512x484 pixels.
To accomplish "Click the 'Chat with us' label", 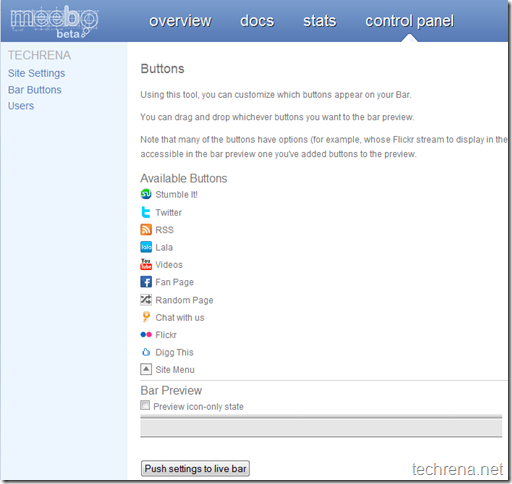I will point(180,317).
